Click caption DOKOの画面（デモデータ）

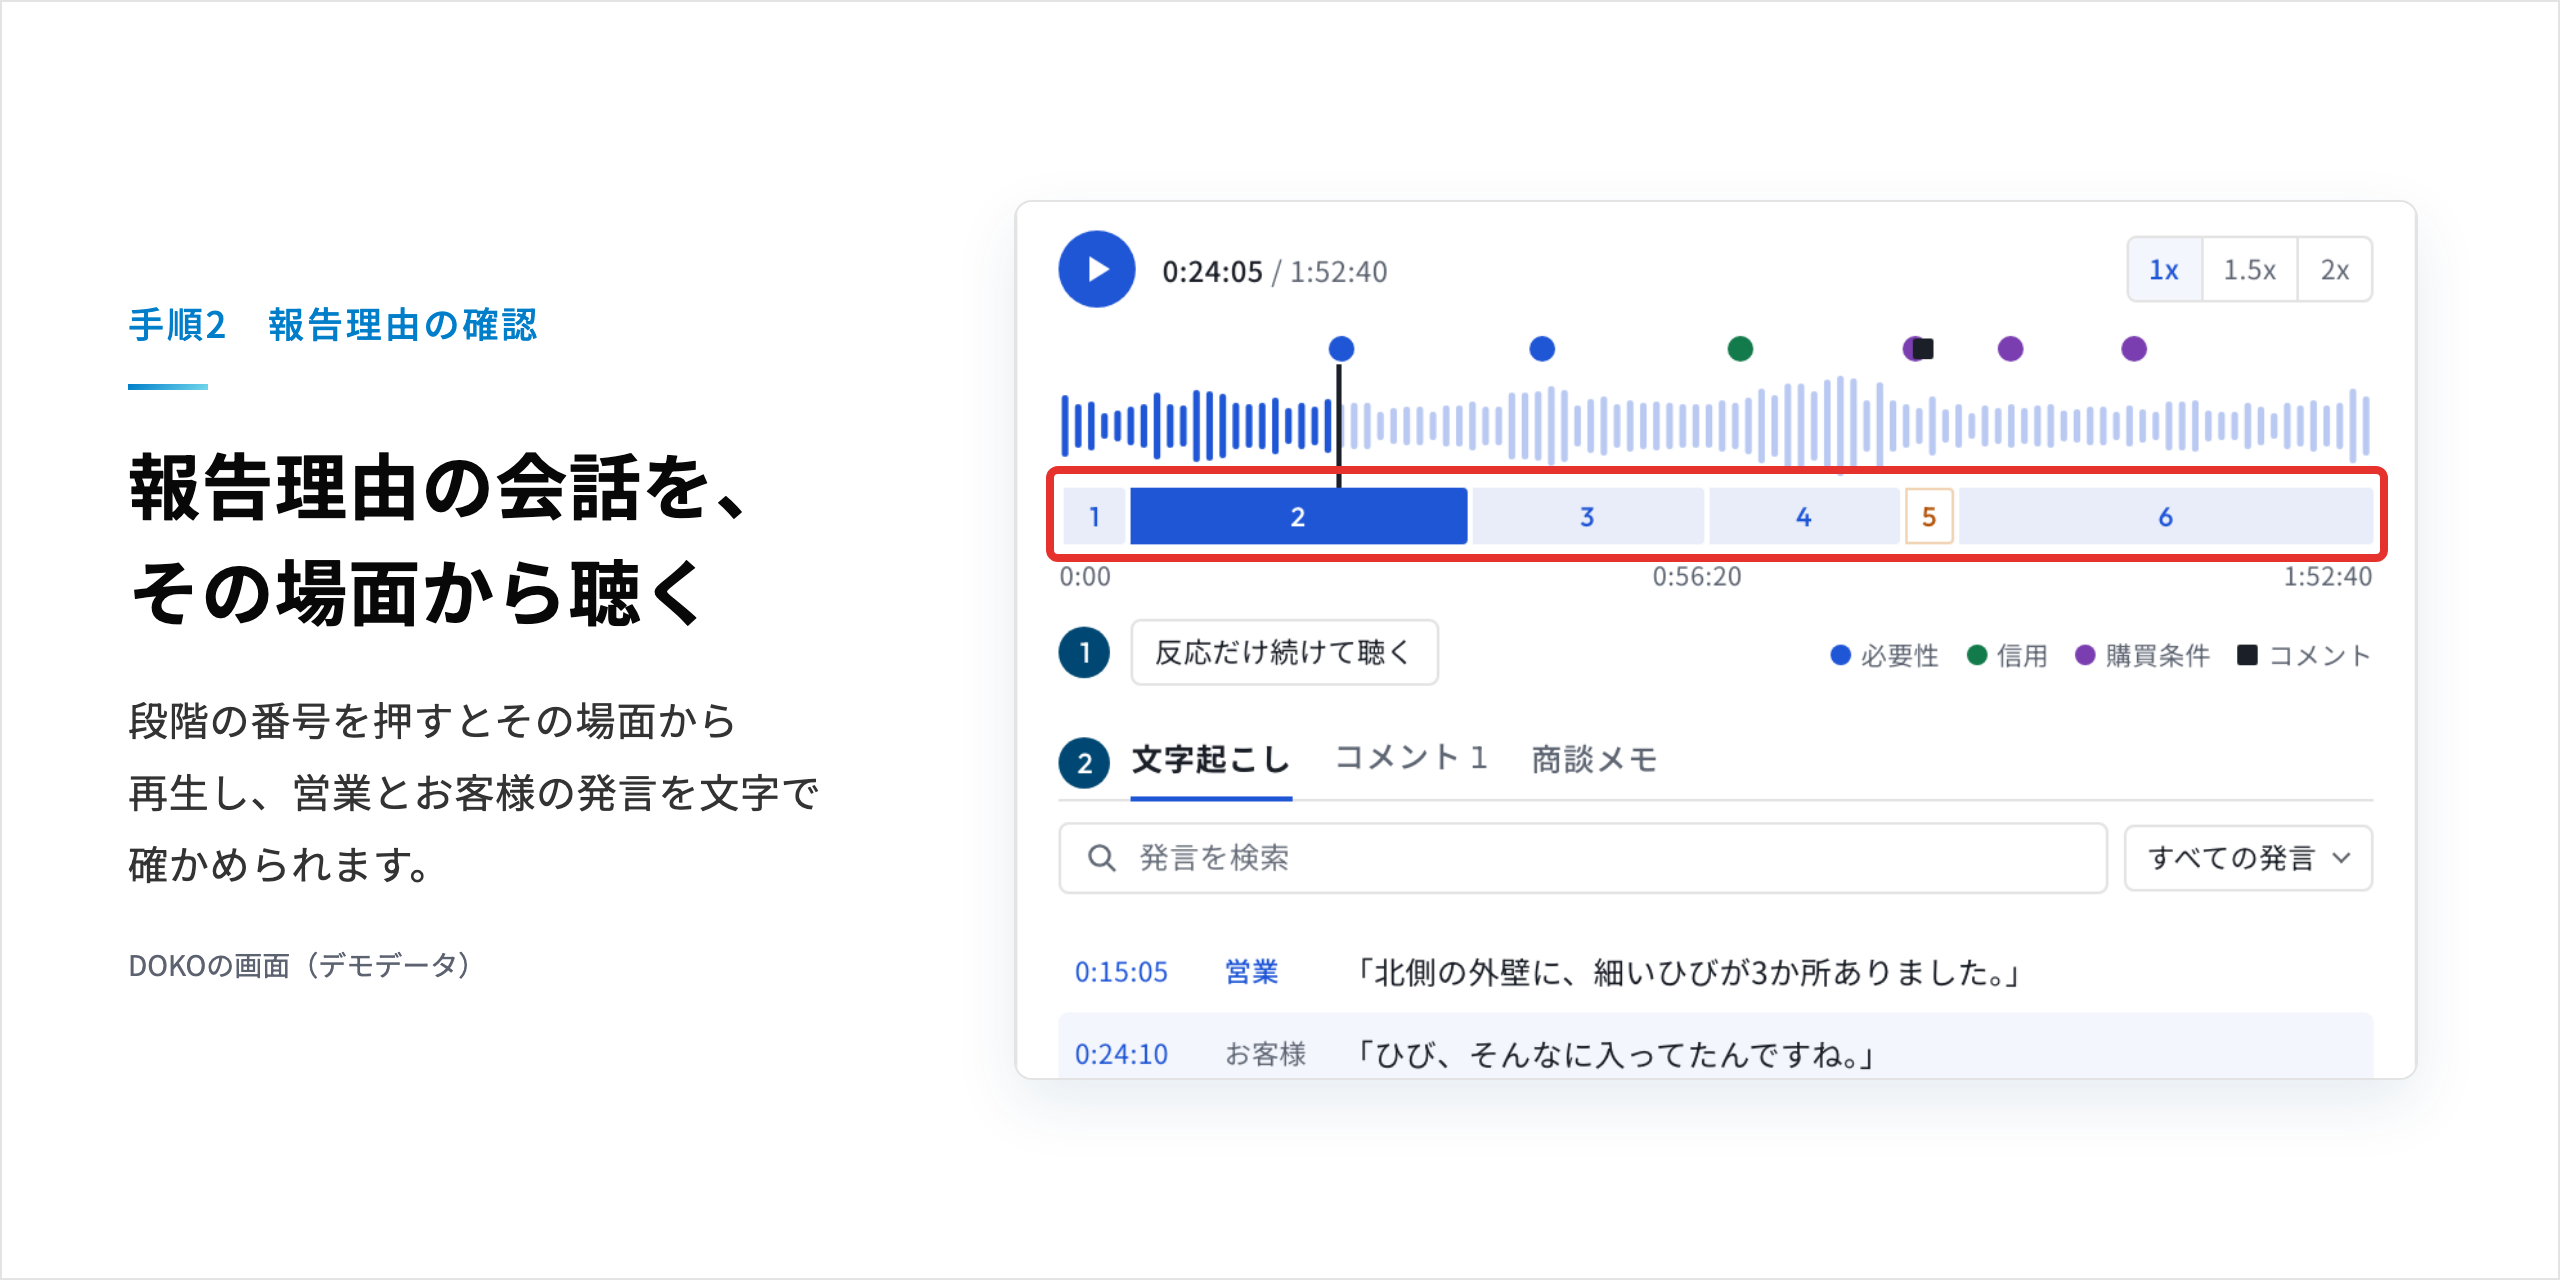point(300,965)
